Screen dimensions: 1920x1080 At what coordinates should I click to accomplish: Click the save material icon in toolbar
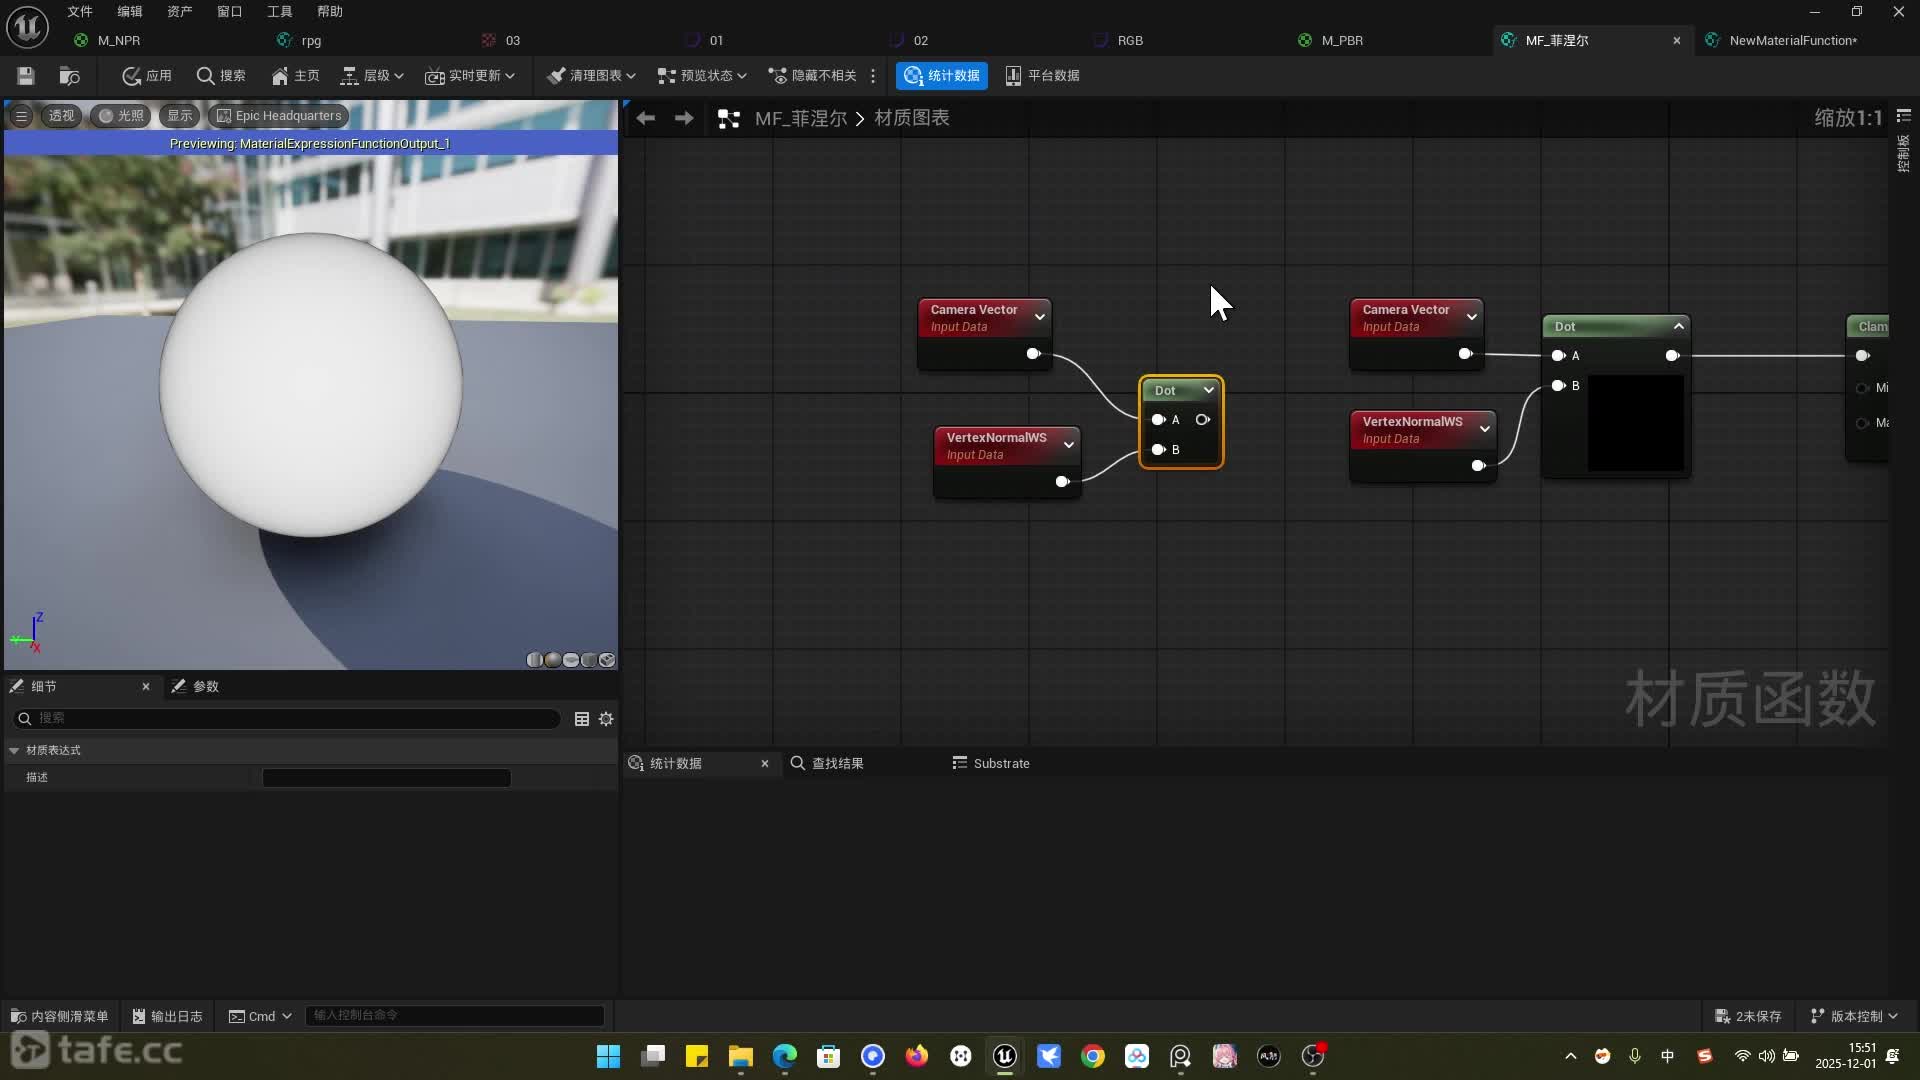(x=26, y=76)
